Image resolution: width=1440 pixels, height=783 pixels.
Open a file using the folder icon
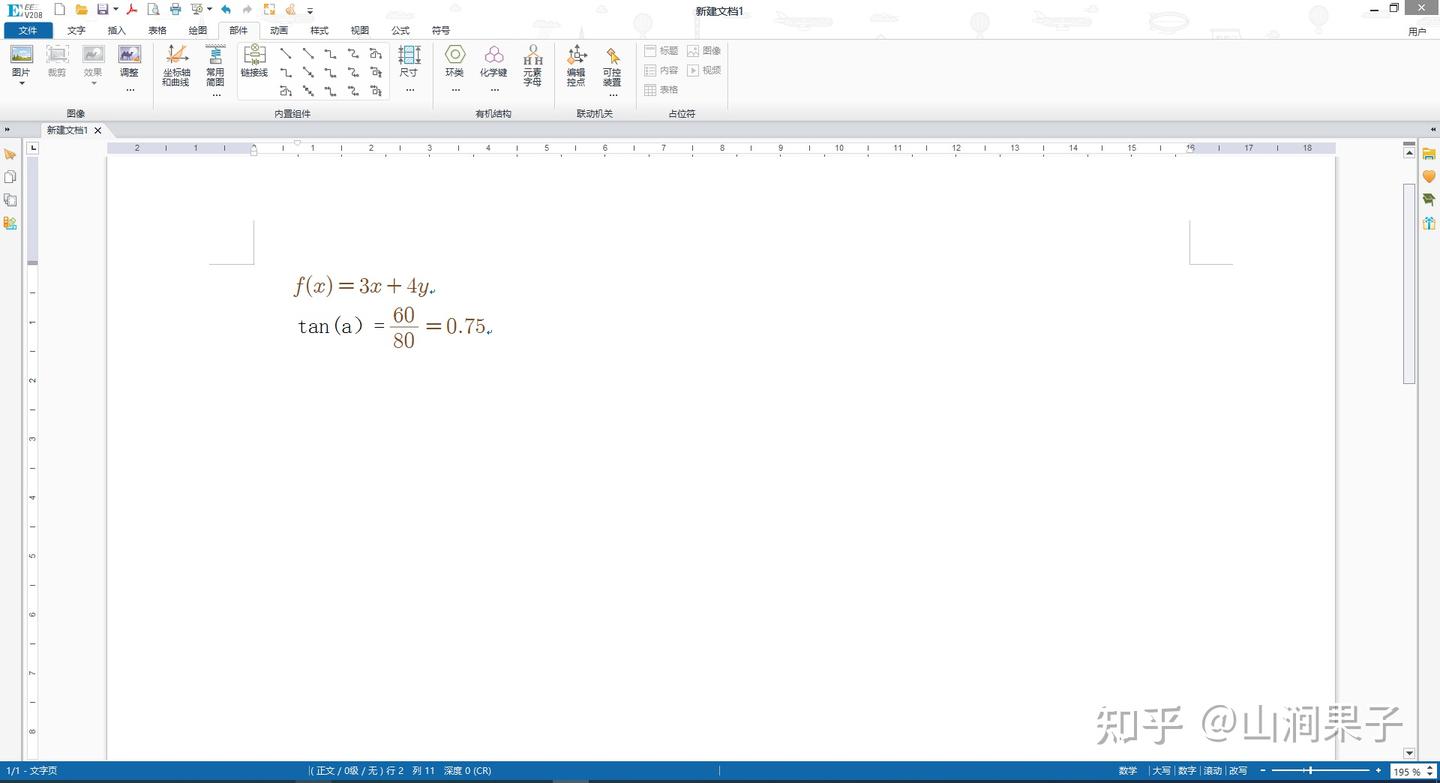click(82, 9)
